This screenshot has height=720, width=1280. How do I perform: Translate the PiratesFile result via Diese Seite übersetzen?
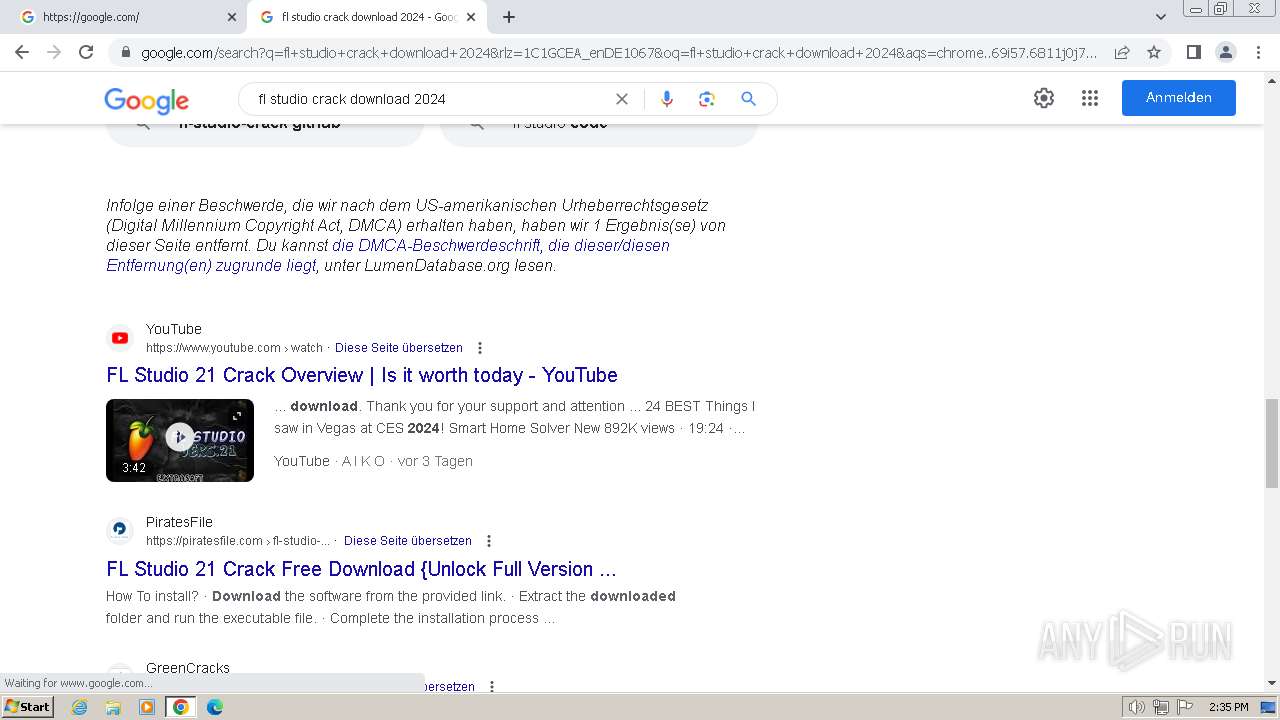(x=408, y=541)
